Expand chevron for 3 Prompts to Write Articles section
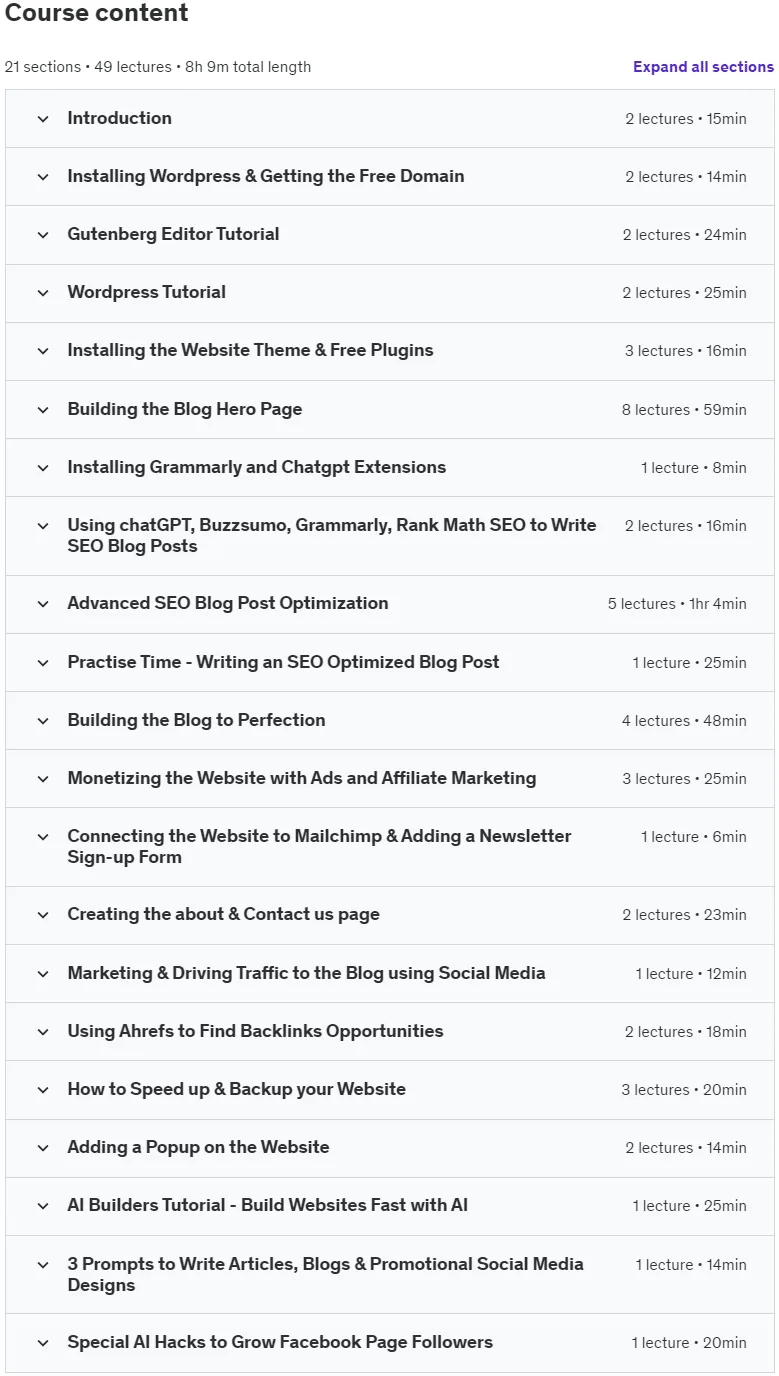 [43, 1265]
